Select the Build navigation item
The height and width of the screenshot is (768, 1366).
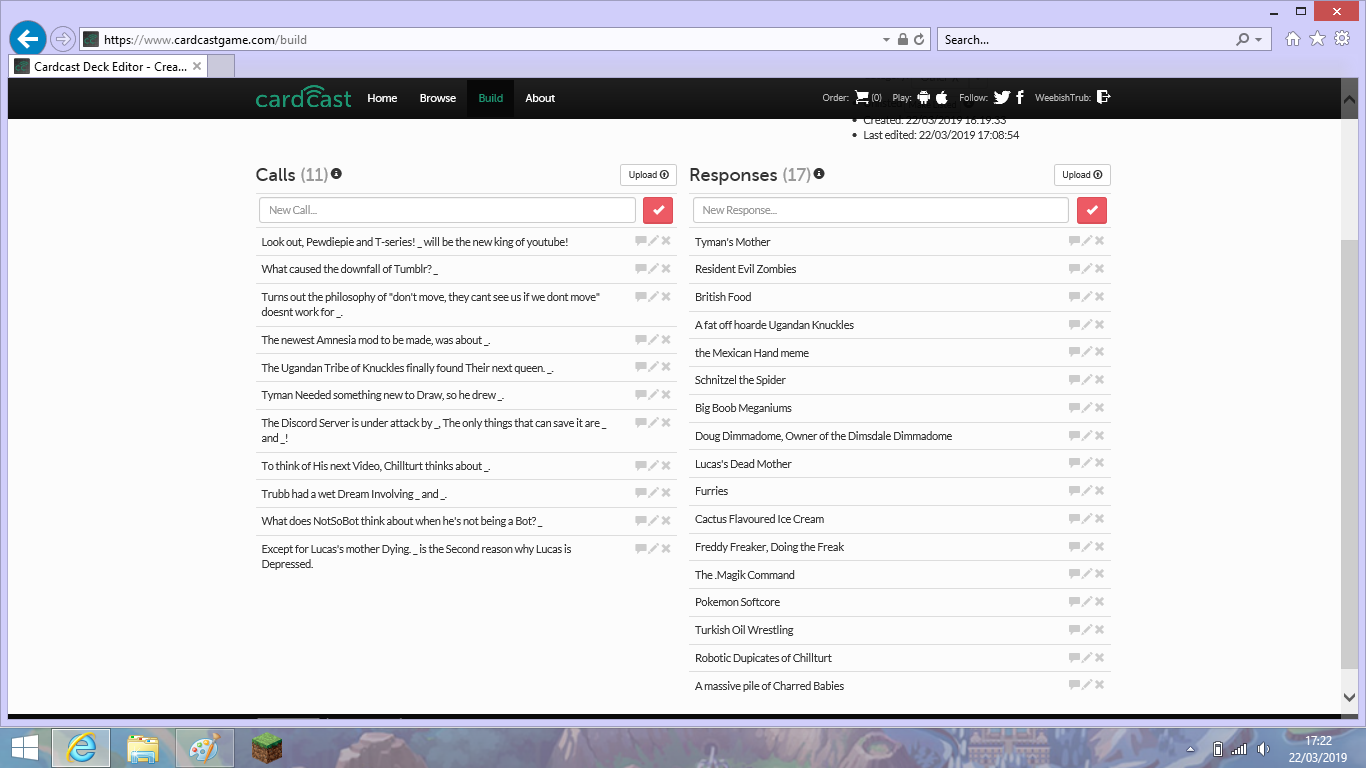[490, 98]
